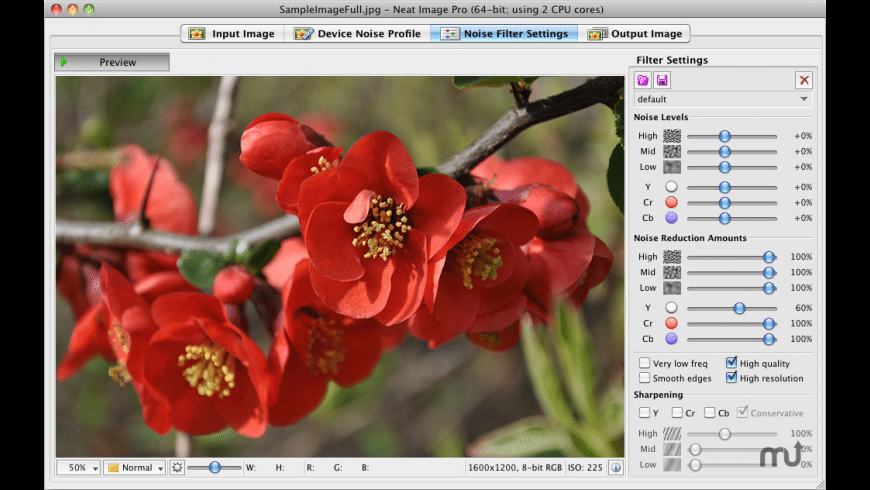
Task: Click the Noise Levels Y slider handle
Action: 725,187
